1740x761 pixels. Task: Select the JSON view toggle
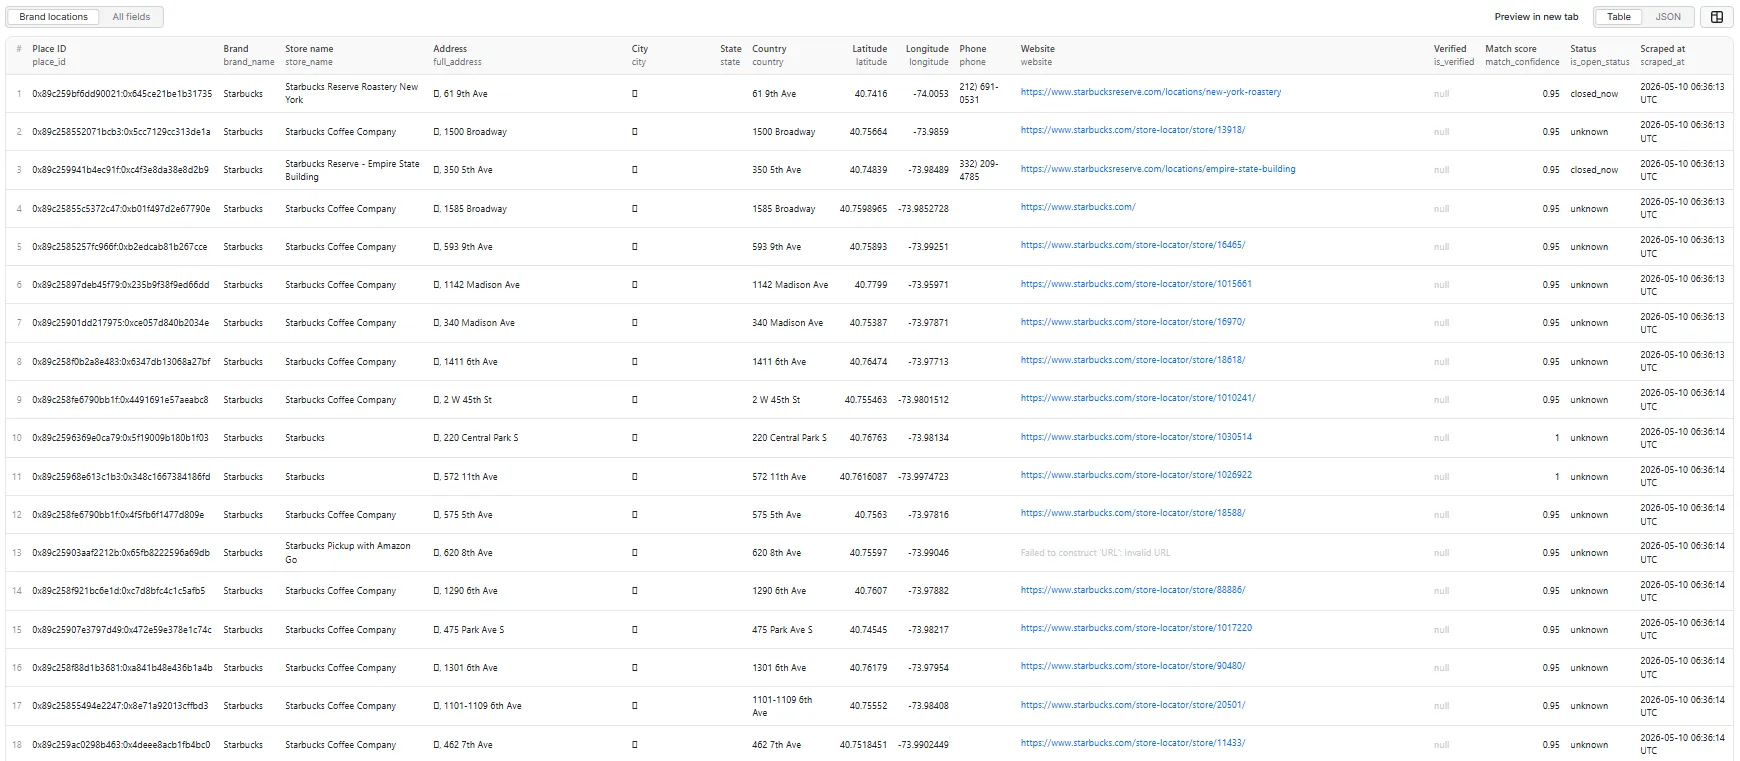pyautogui.click(x=1668, y=17)
